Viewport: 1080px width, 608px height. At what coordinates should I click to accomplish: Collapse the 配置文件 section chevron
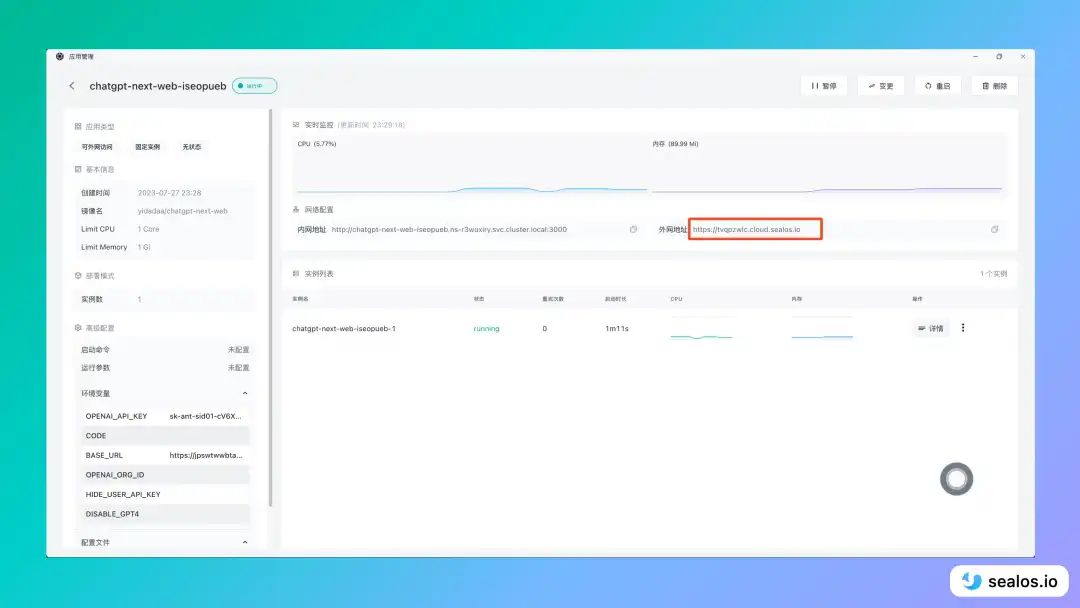click(245, 542)
